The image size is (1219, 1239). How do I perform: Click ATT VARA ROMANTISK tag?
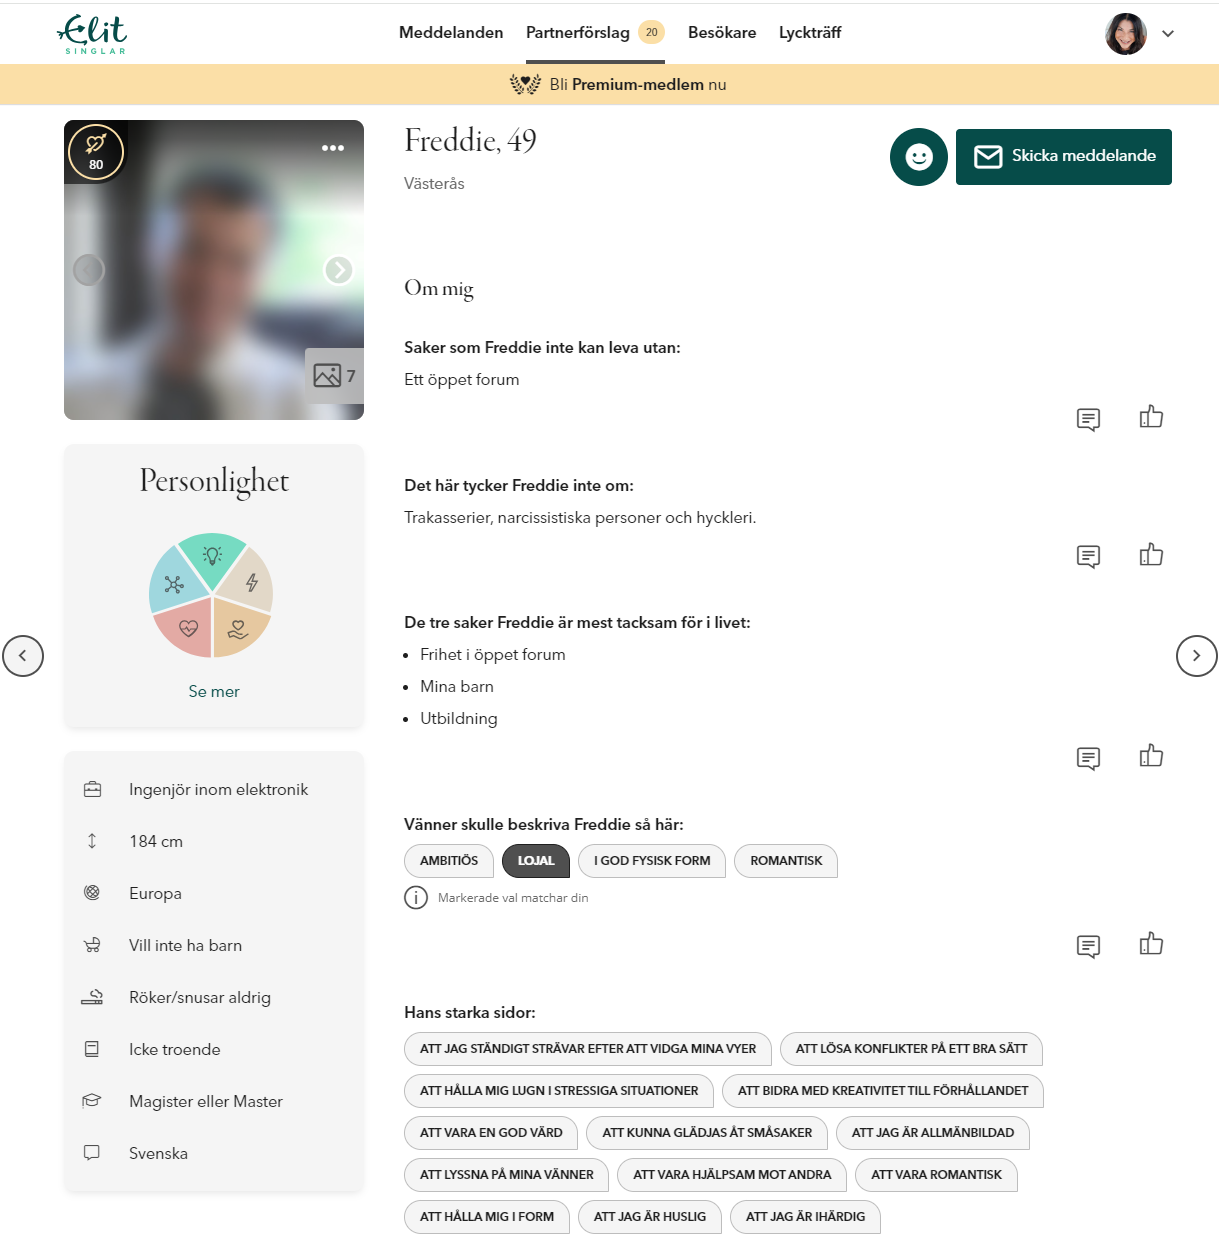(x=936, y=1175)
